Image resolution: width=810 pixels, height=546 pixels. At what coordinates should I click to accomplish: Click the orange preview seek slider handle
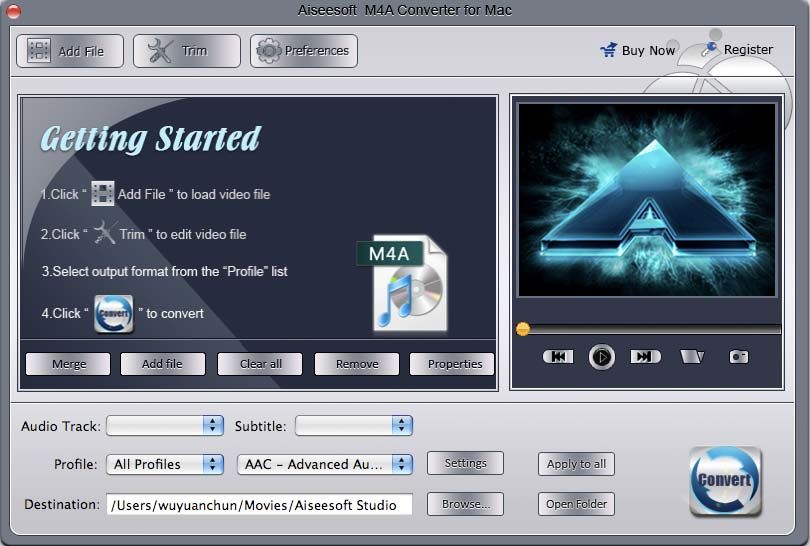pos(523,329)
